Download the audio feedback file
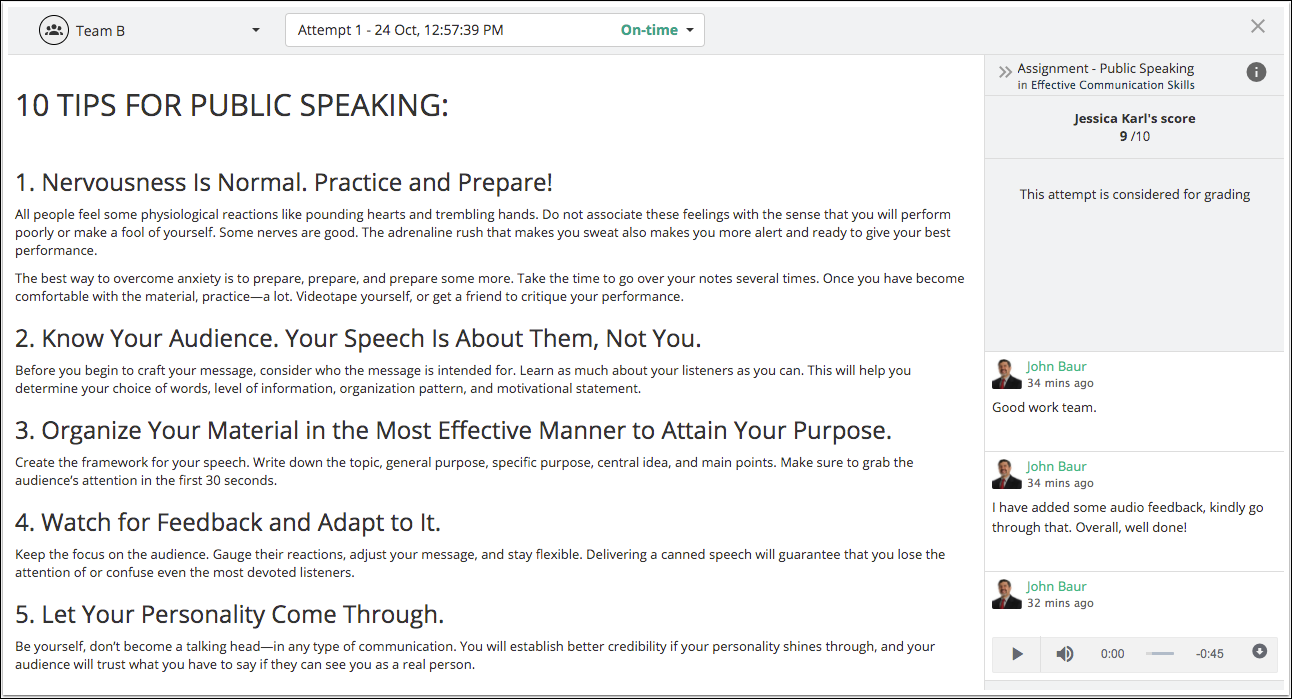The width and height of the screenshot is (1292, 699). tap(1259, 652)
